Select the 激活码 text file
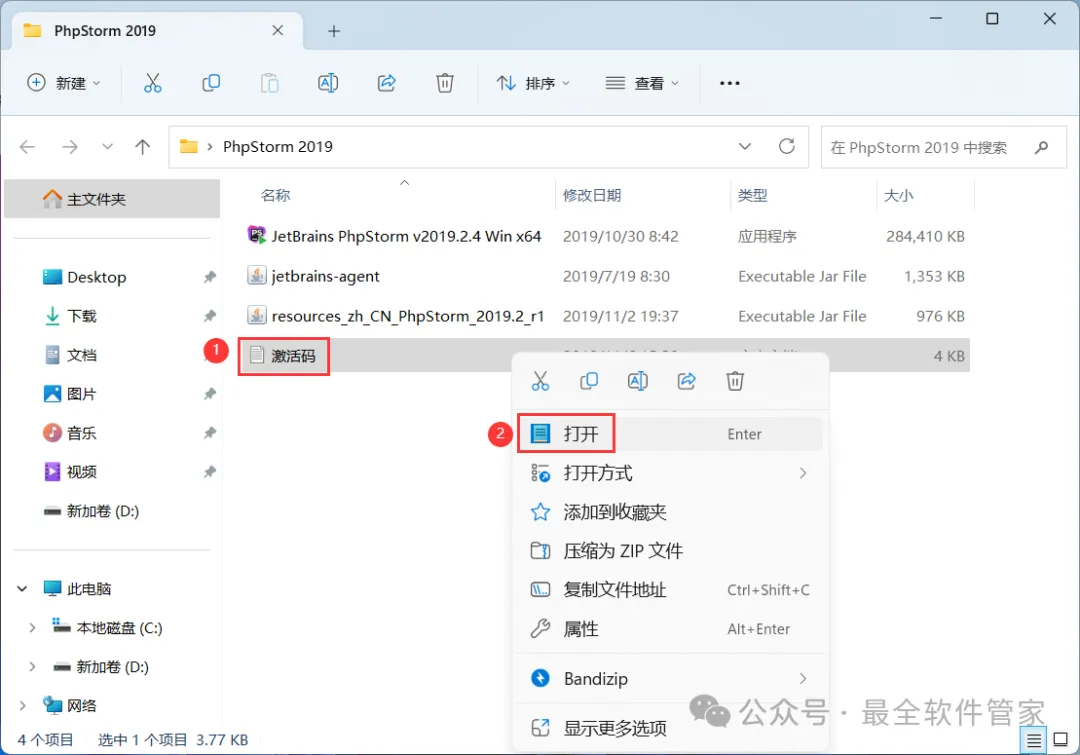This screenshot has height=755, width=1080. (x=604, y=355)
